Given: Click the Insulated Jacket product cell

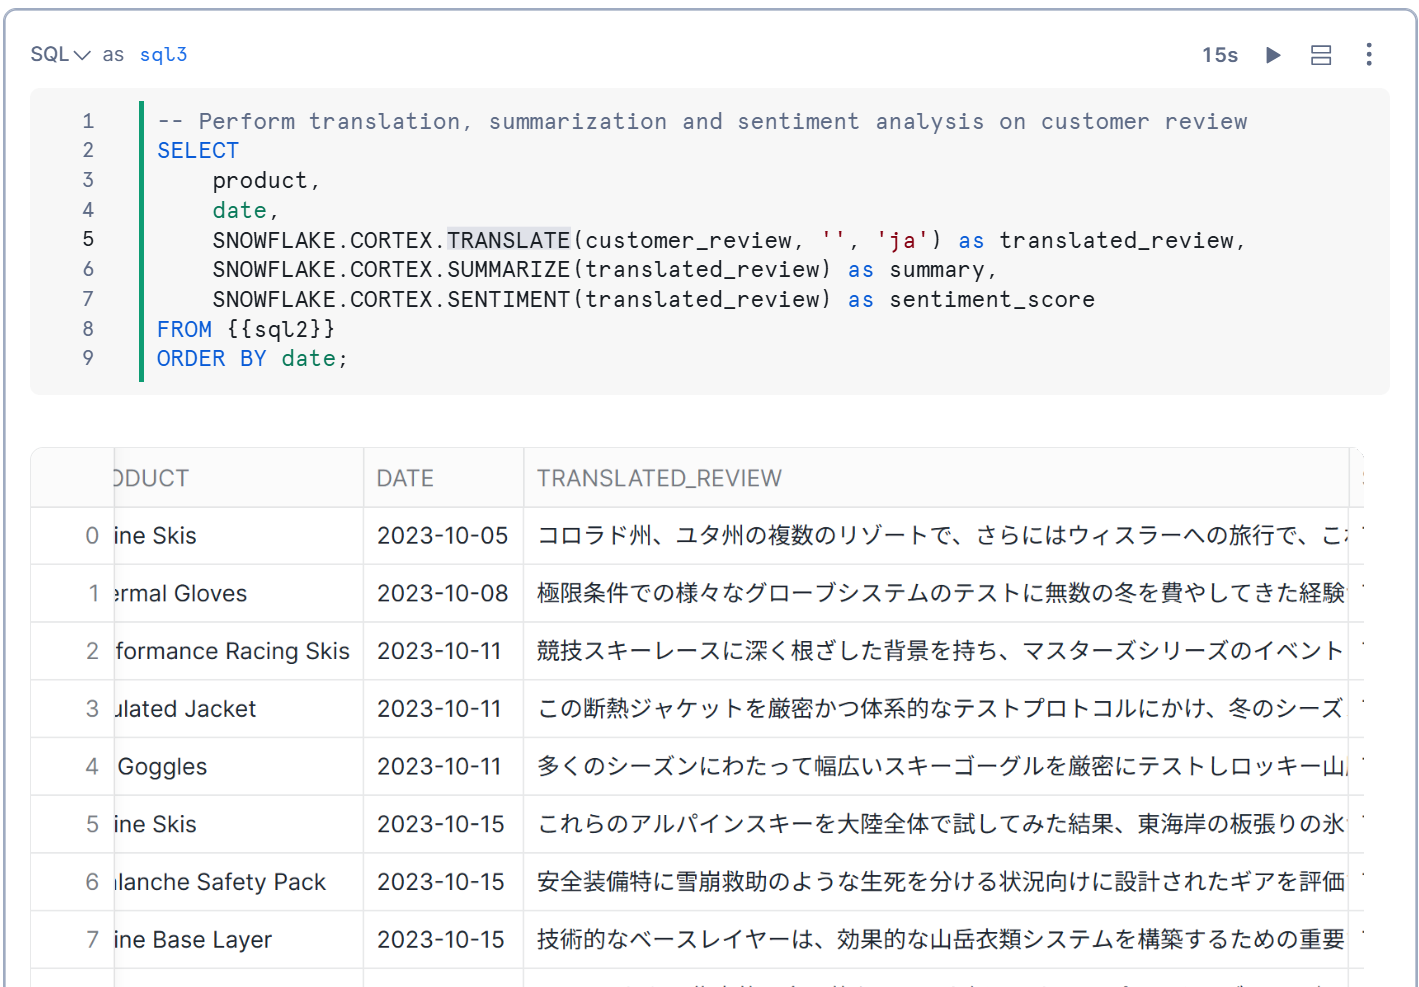Looking at the screenshot, I should click(x=186, y=709).
